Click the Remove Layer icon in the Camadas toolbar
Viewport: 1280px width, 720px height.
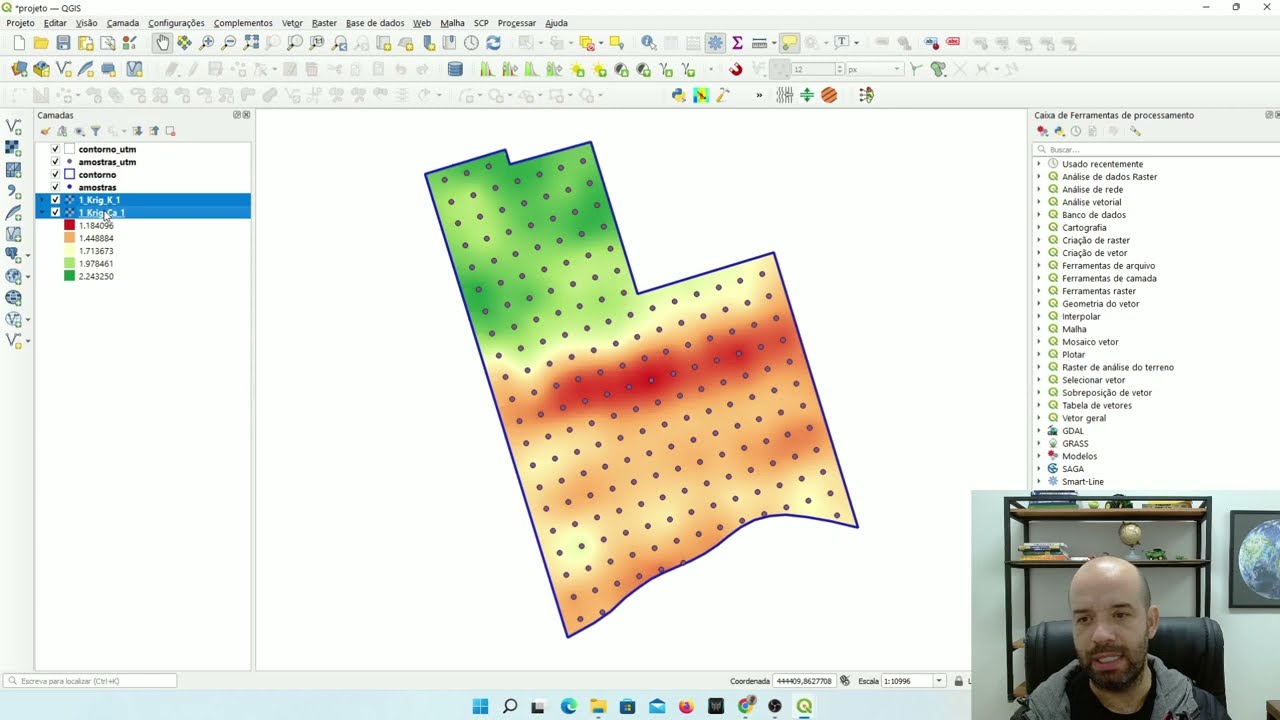(170, 131)
